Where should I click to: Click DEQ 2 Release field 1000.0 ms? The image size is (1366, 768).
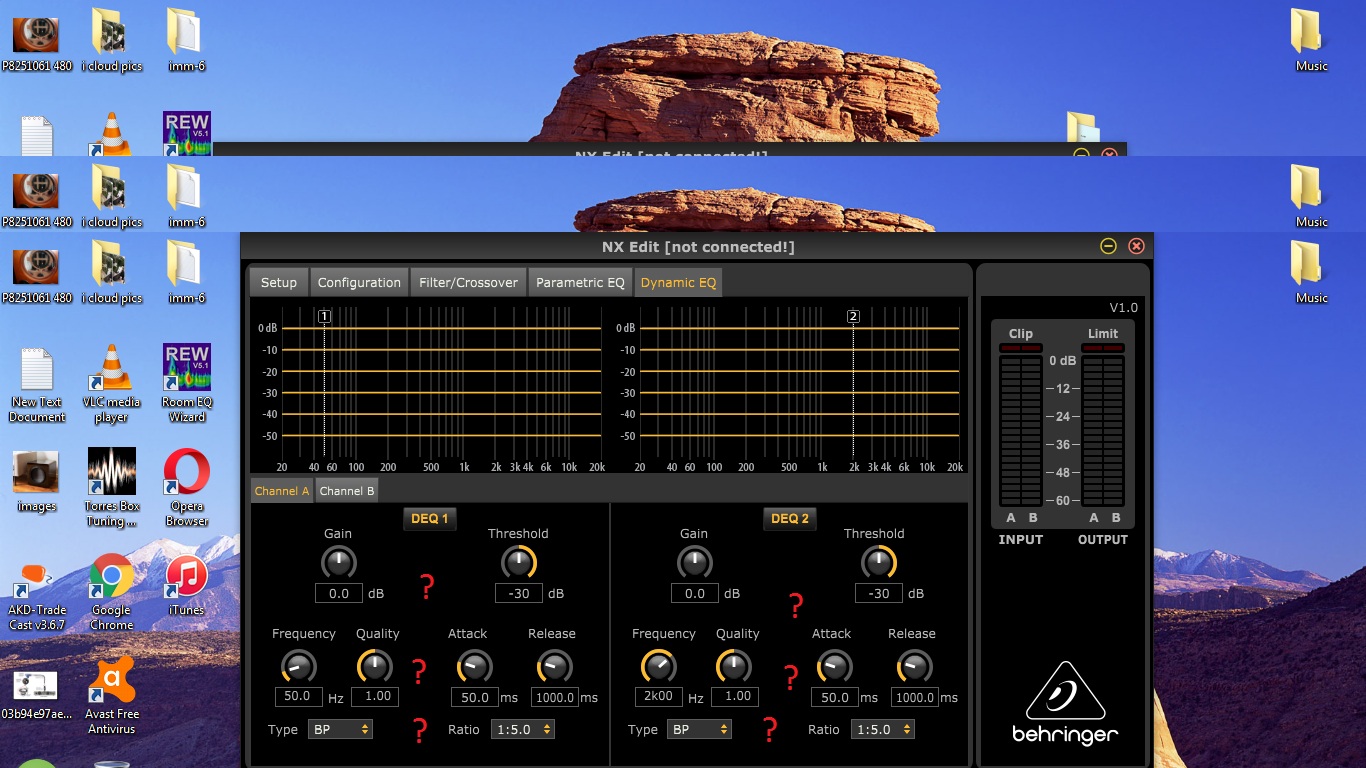pos(914,697)
